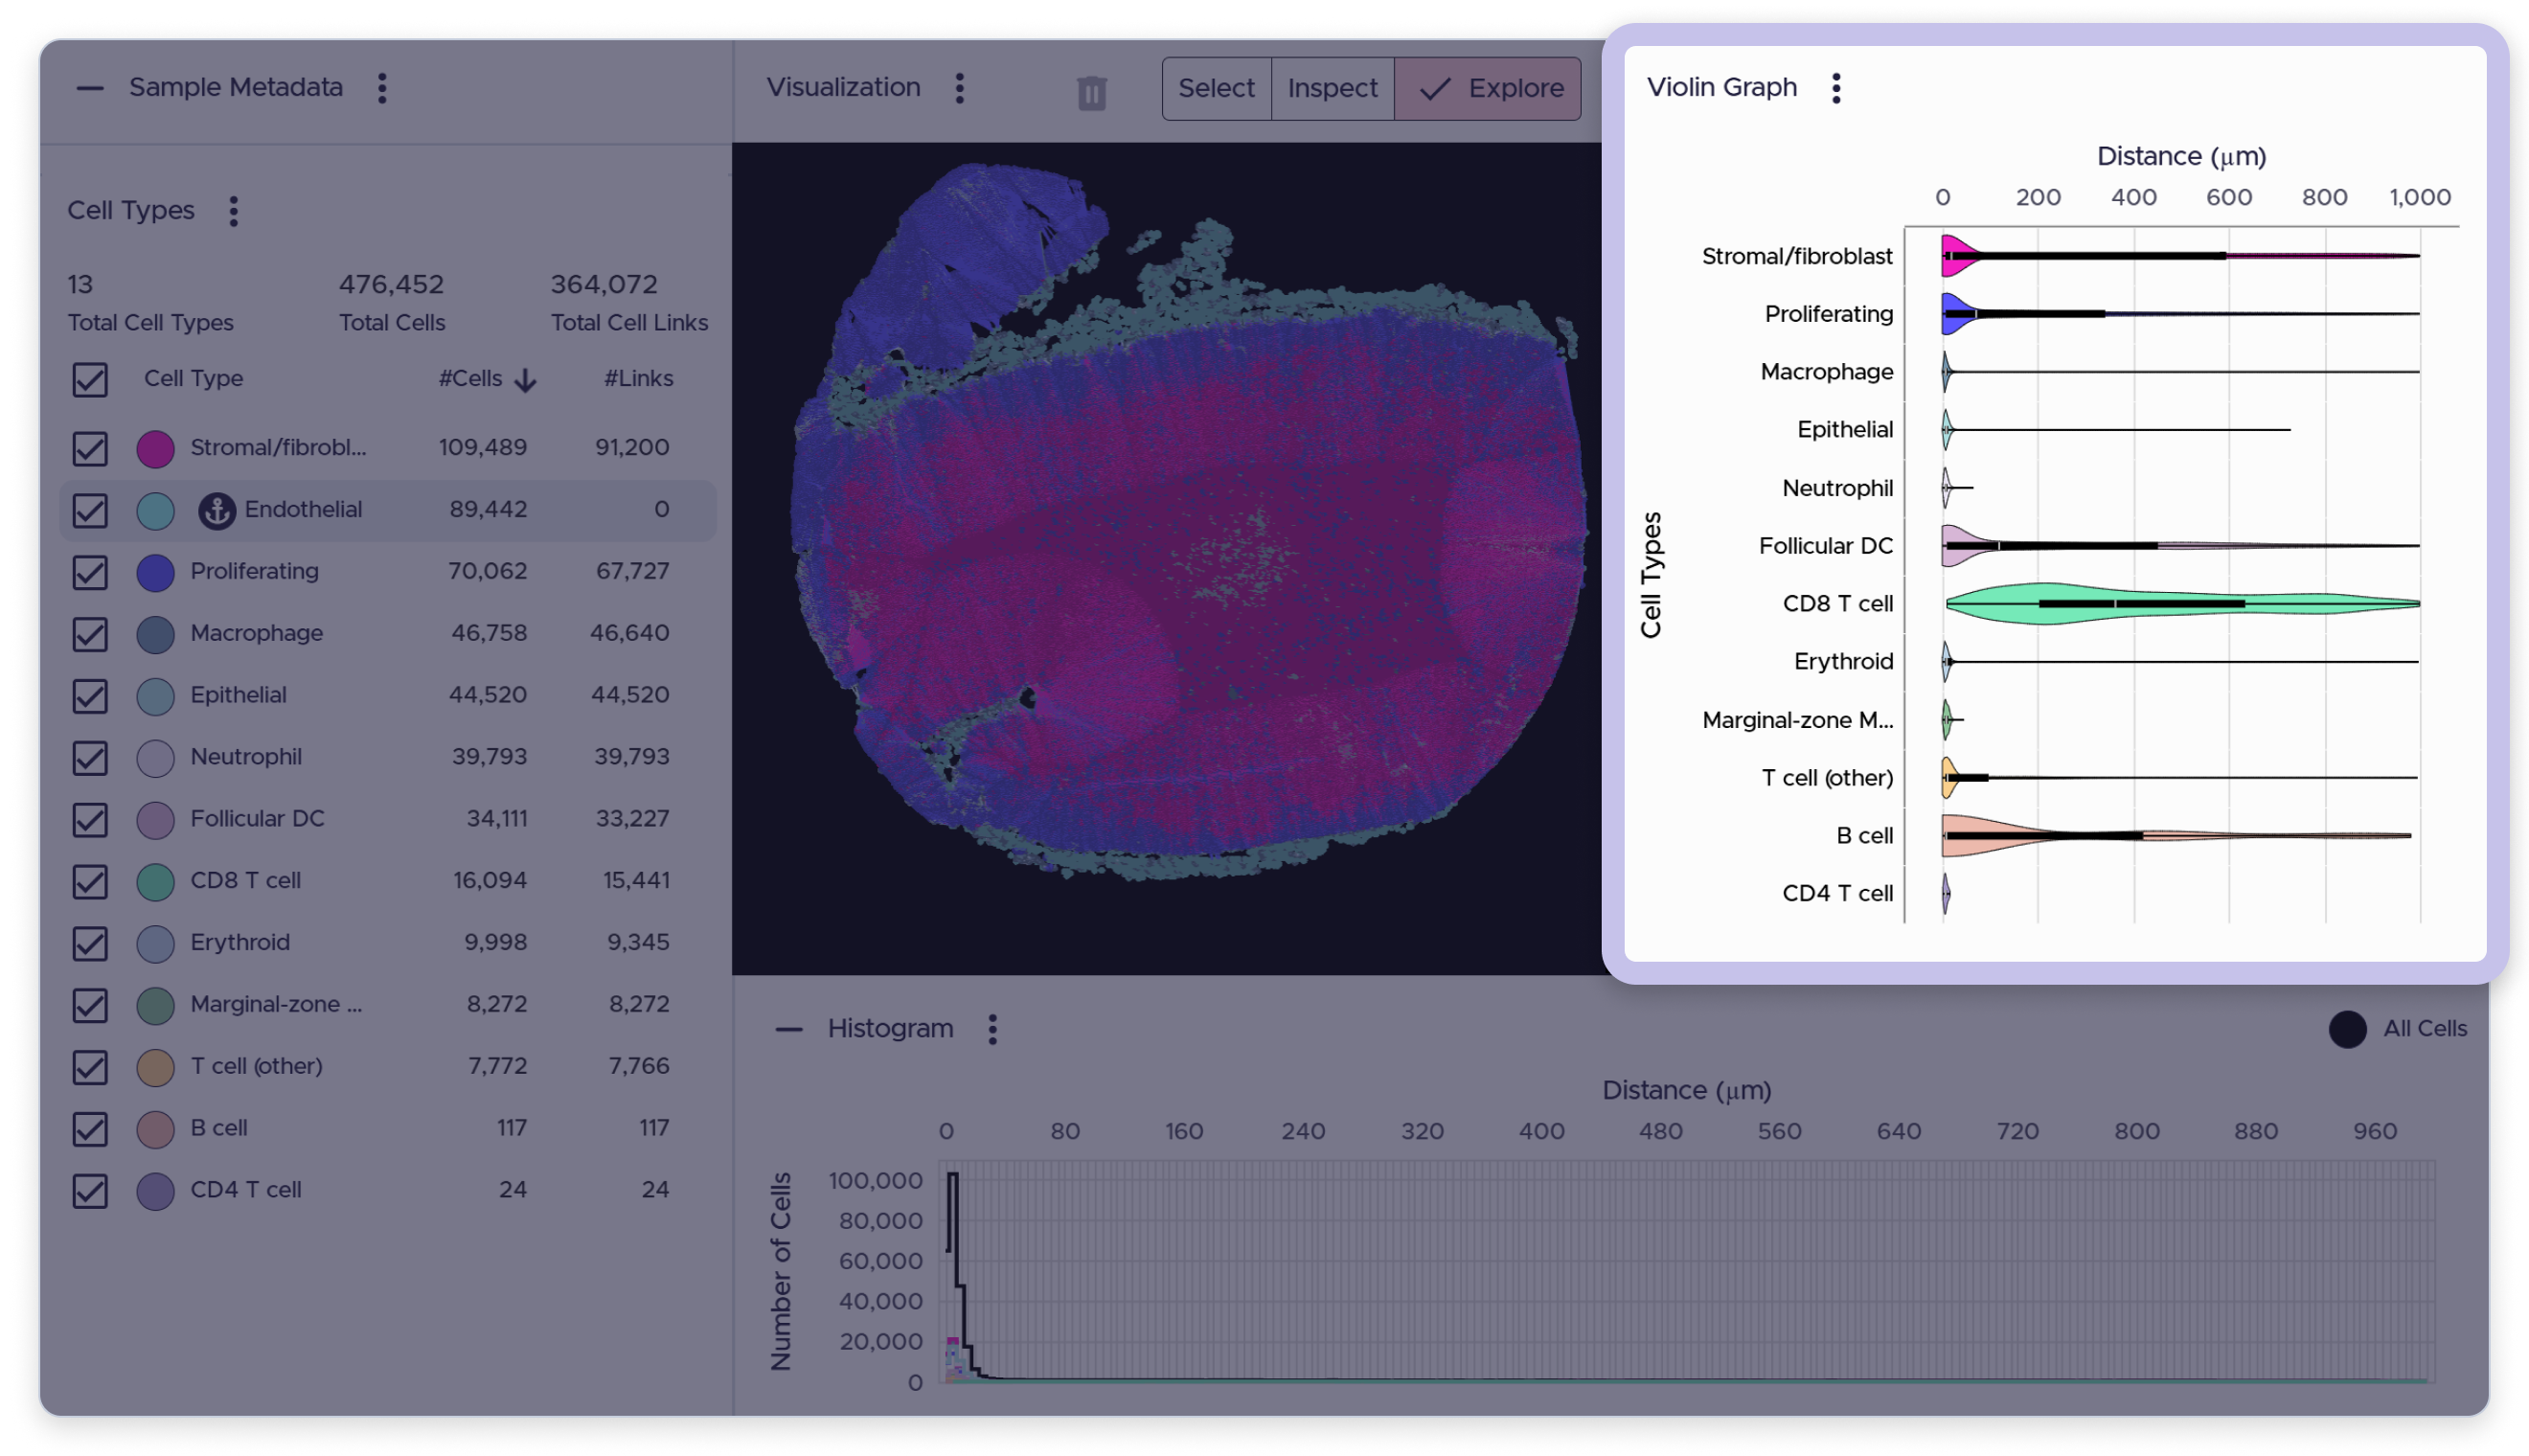Activate the Explore mode button
The image size is (2529, 1456).
pyautogui.click(x=1487, y=89)
